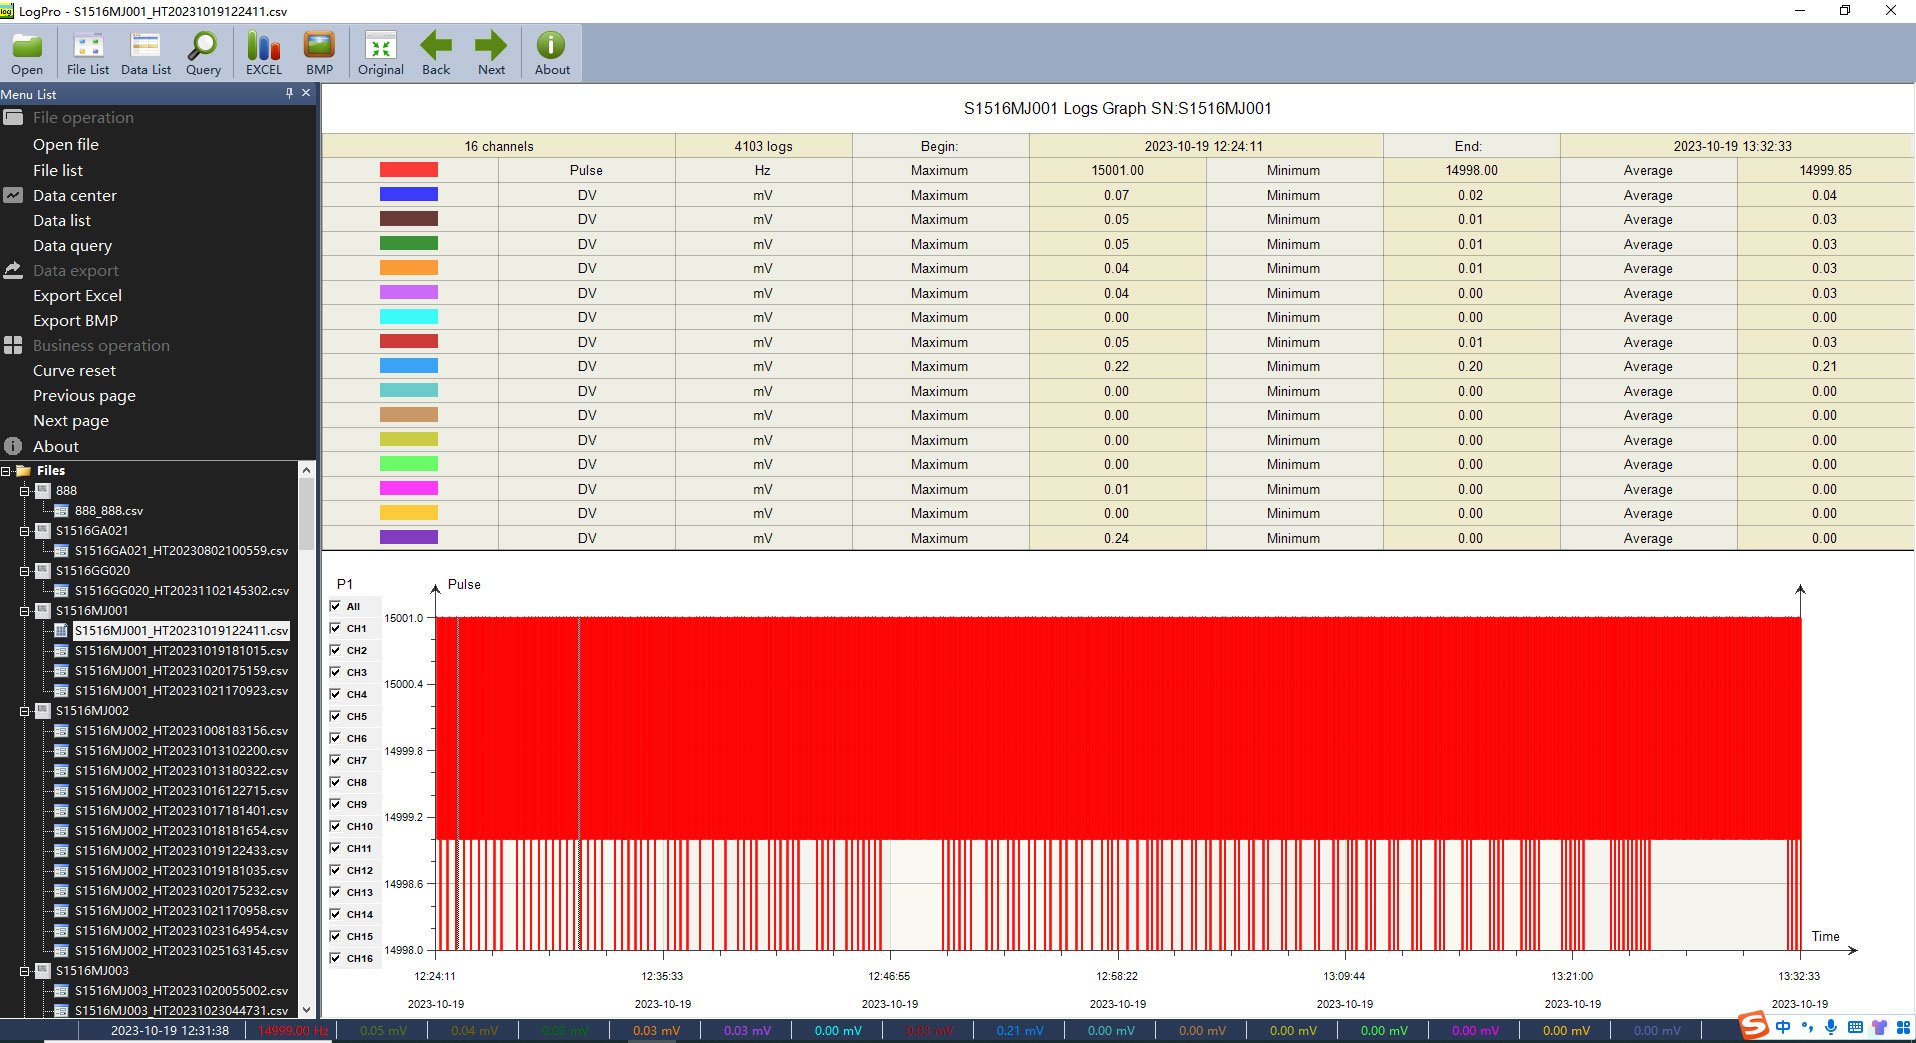This screenshot has width=1916, height=1043.
Task: Collapse the S1516MJ001 folder tree node
Action: tap(25, 611)
